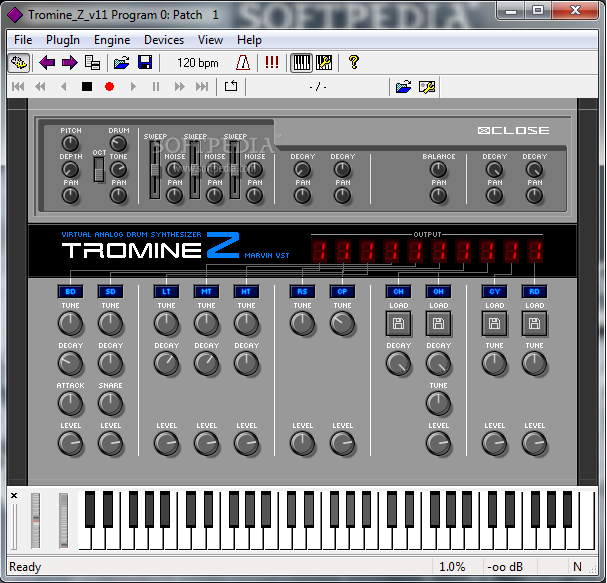Click the SD drum trigger button

110,292
